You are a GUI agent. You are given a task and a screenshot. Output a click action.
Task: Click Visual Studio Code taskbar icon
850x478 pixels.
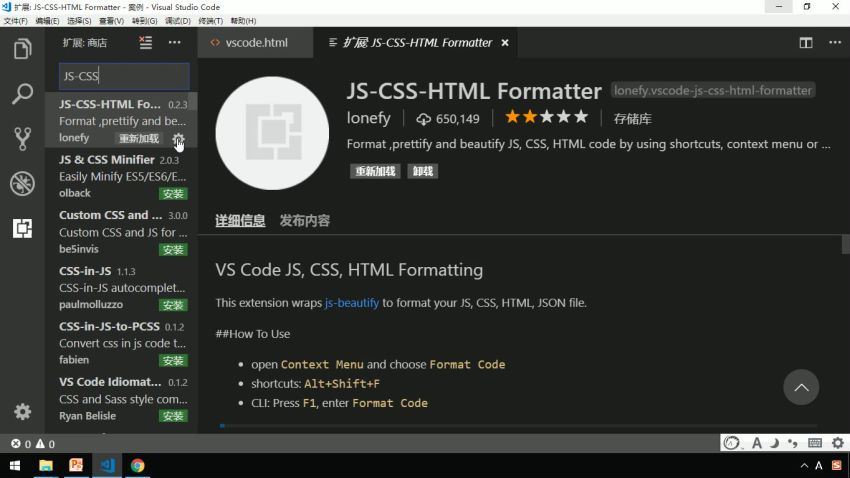click(x=107, y=466)
